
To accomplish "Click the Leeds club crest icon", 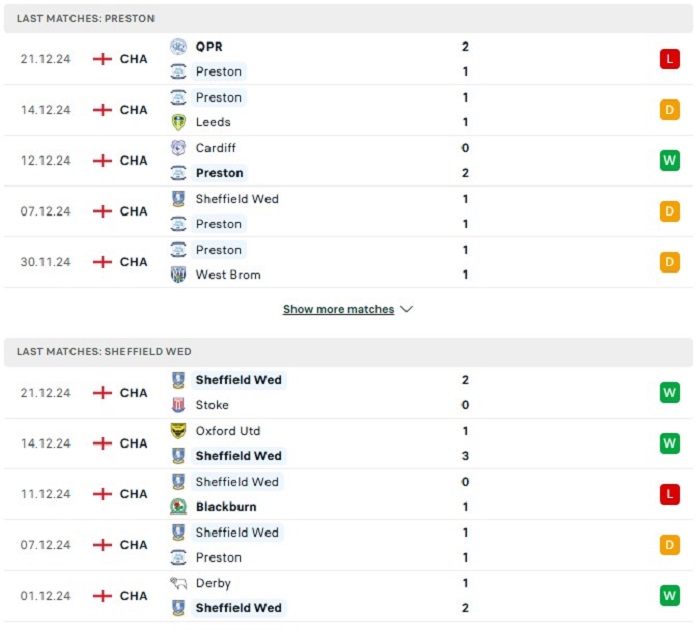I will click(x=178, y=122).
